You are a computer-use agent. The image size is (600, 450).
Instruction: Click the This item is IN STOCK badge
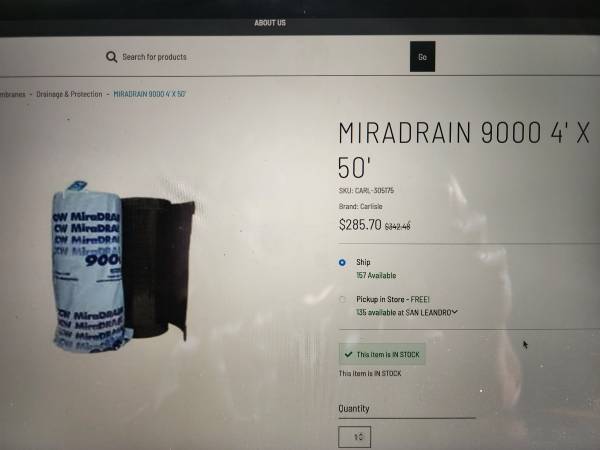click(x=382, y=354)
